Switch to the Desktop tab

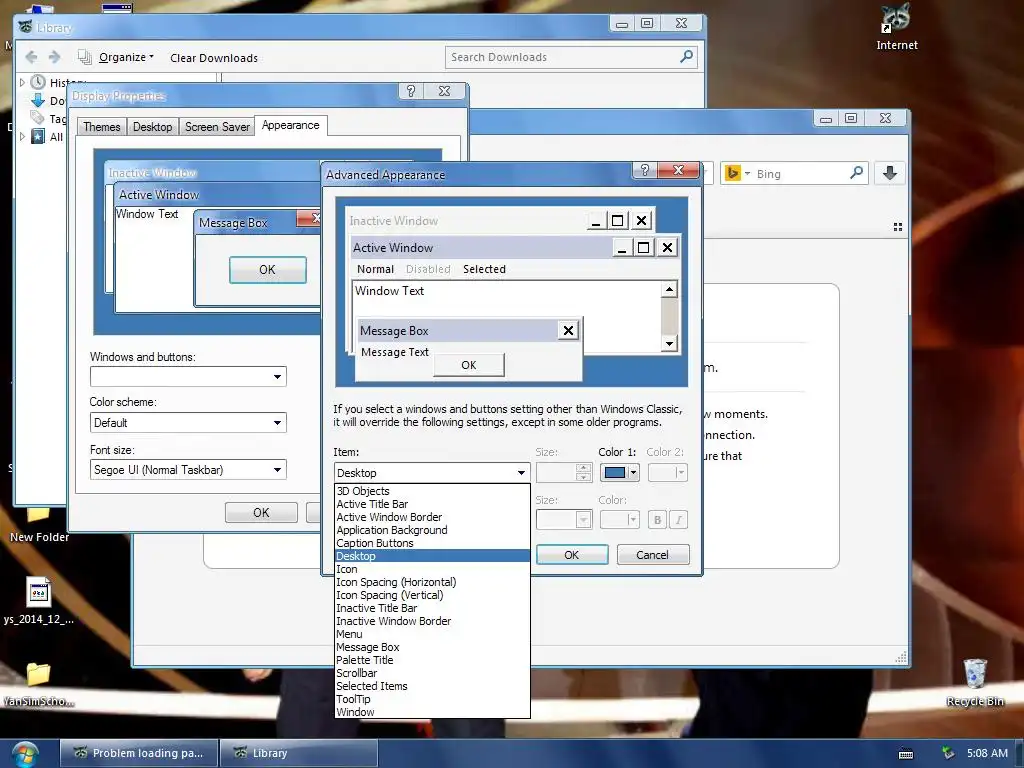pyautogui.click(x=153, y=127)
